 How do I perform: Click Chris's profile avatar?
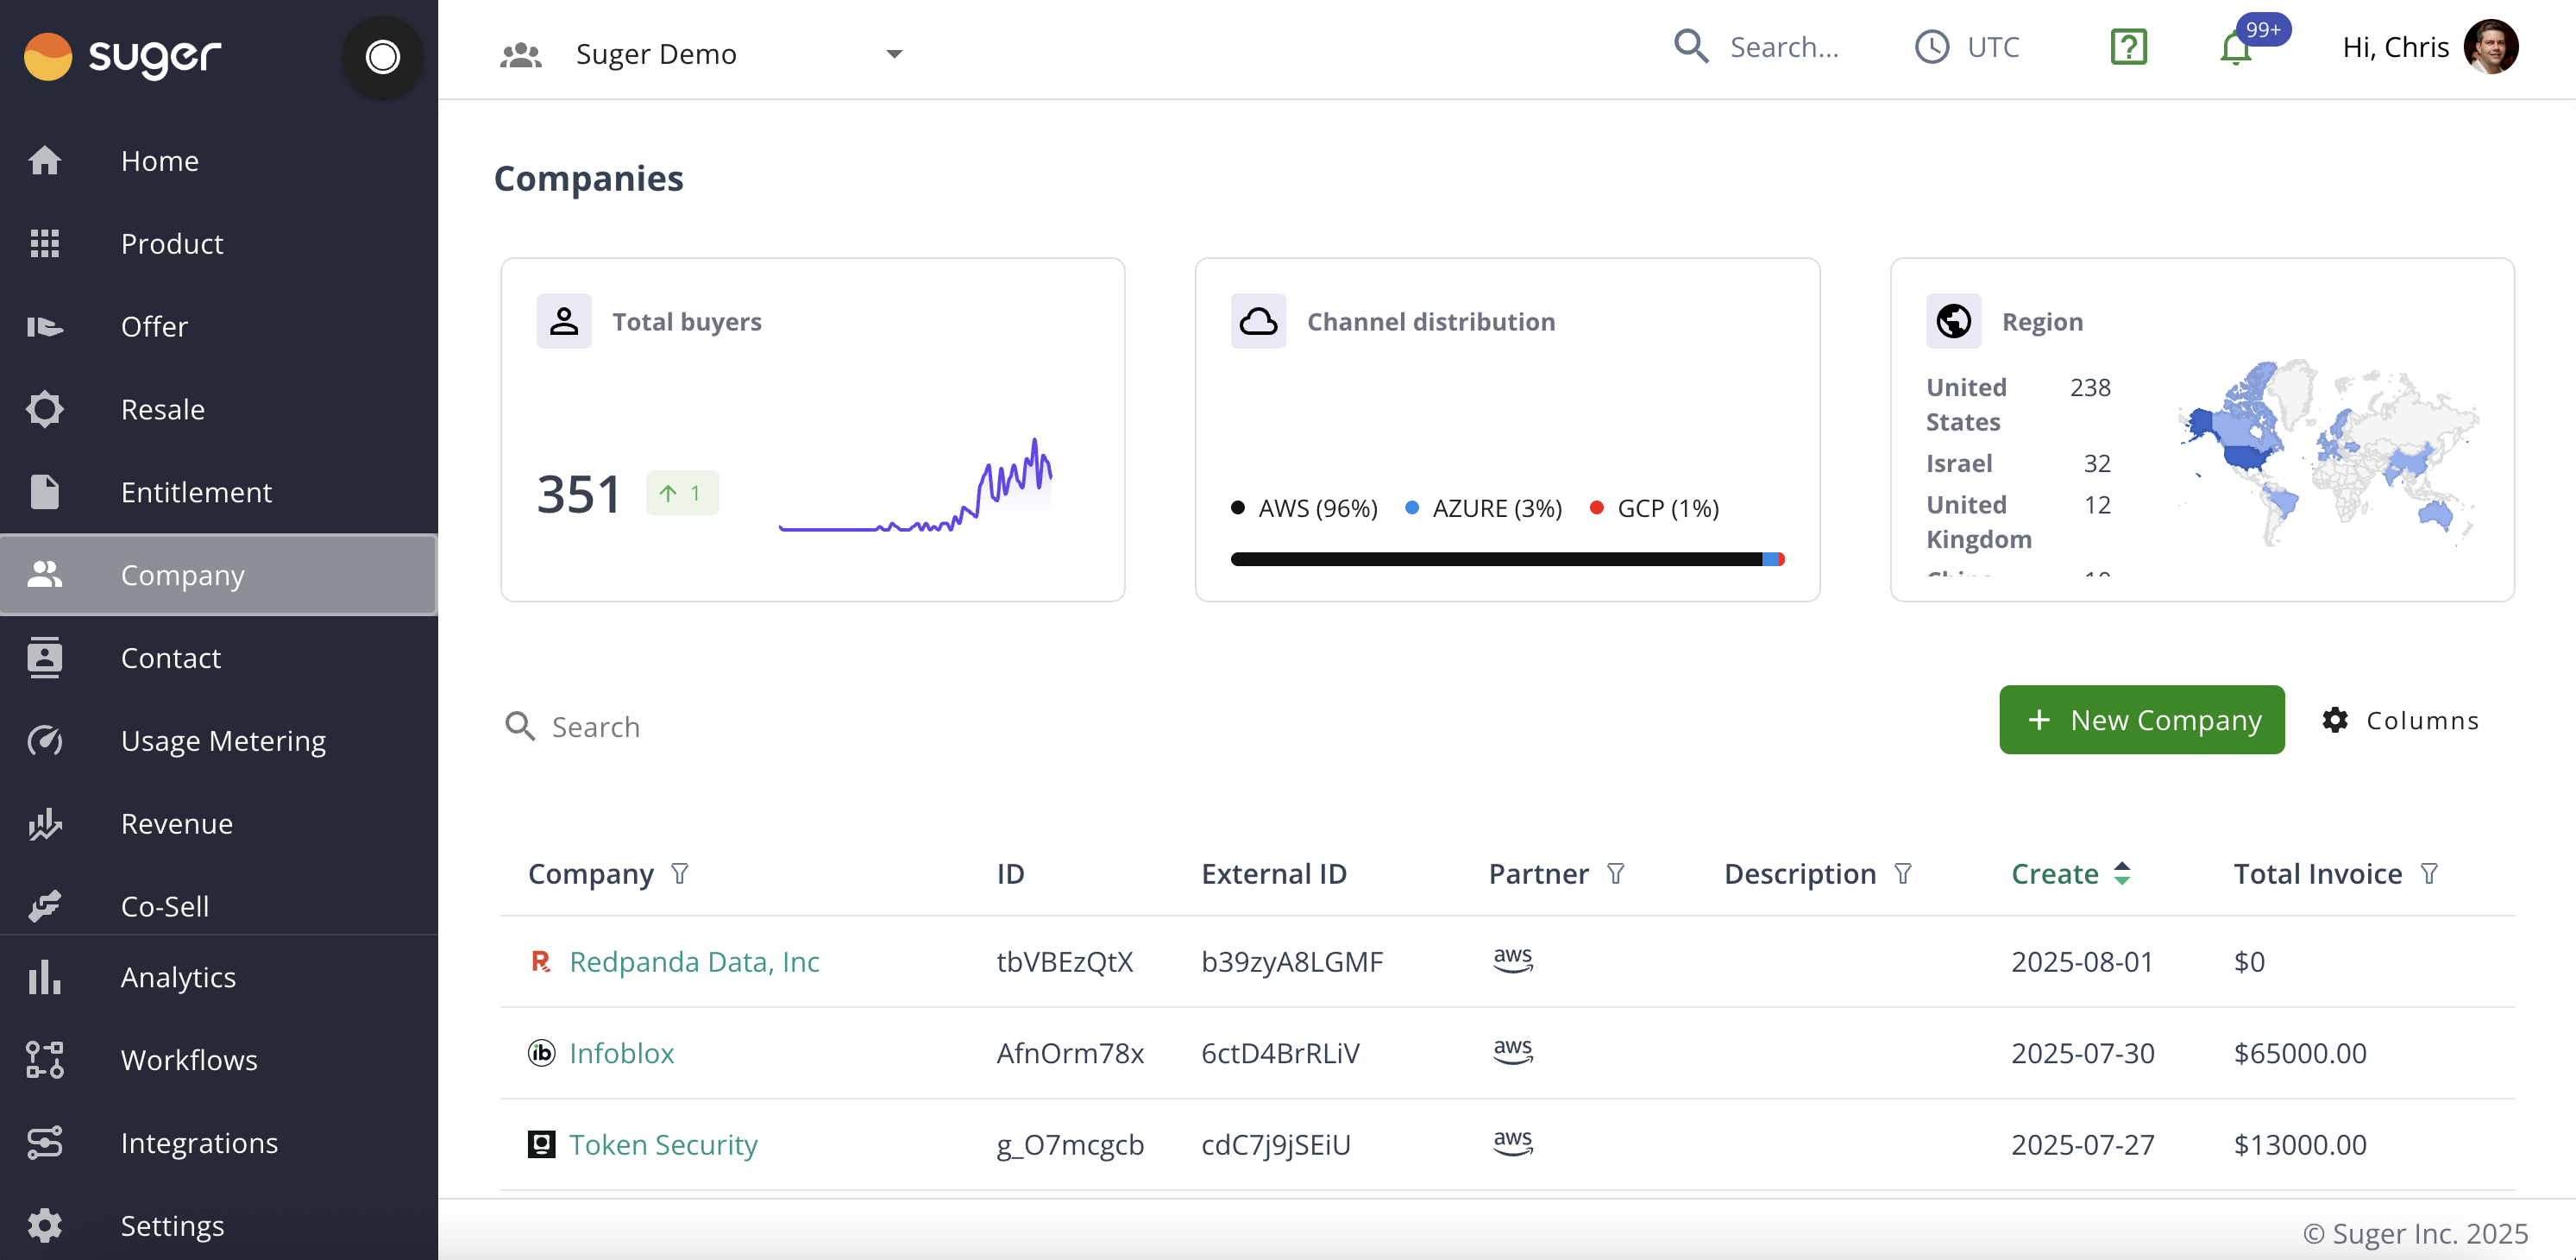point(2491,47)
